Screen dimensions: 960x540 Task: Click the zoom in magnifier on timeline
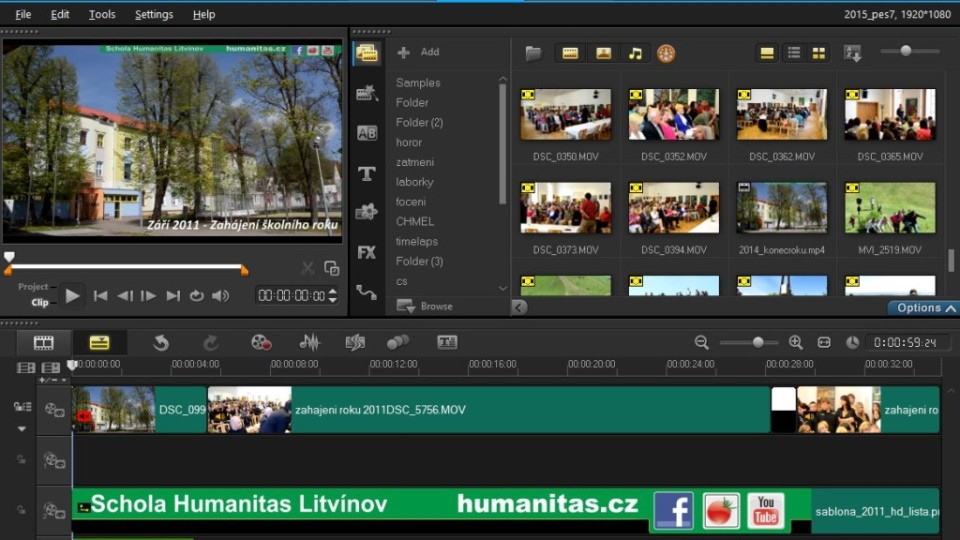pyautogui.click(x=796, y=343)
